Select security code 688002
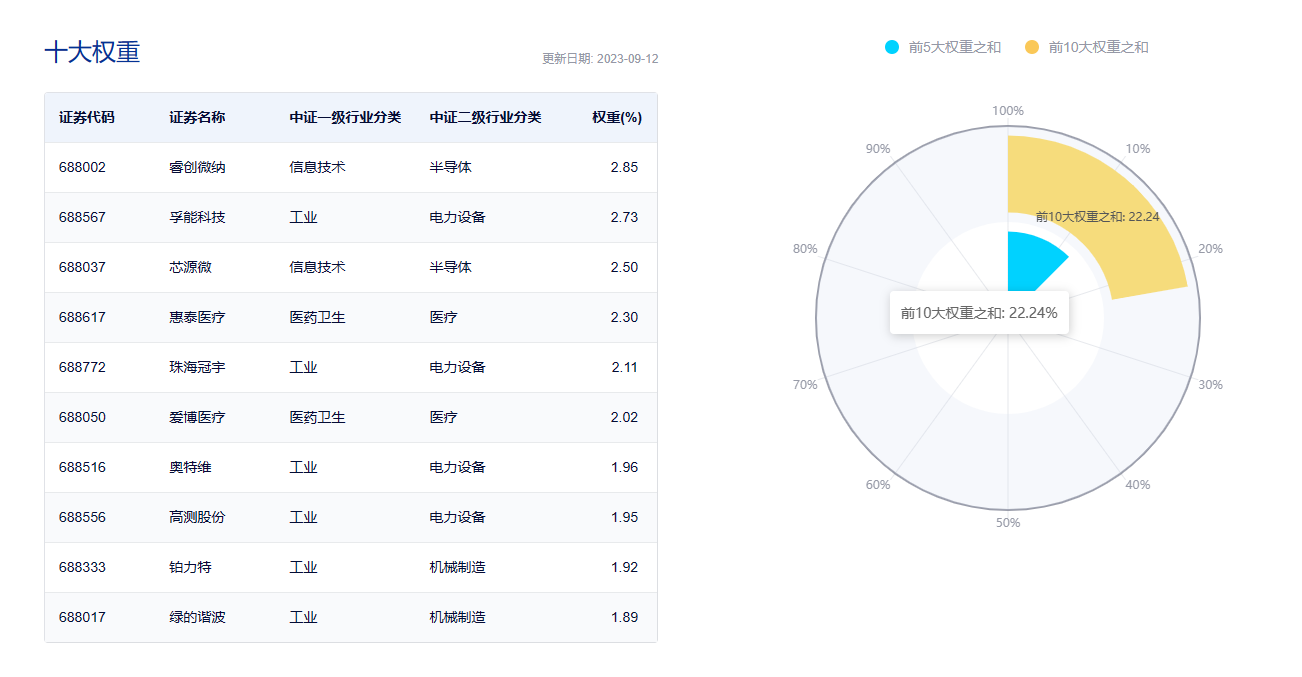This screenshot has width=1302, height=677. pyautogui.click(x=82, y=167)
